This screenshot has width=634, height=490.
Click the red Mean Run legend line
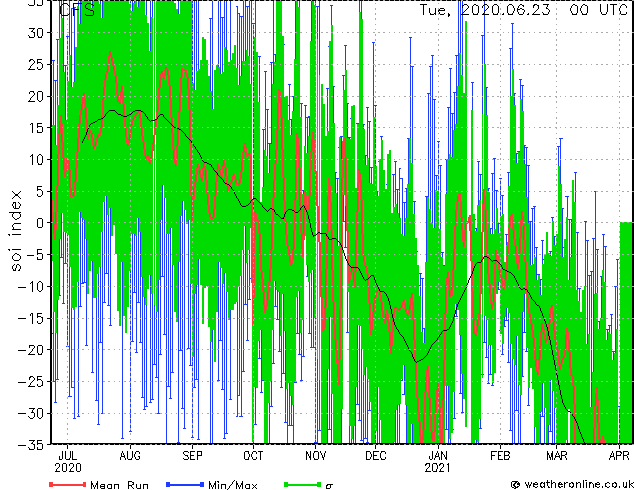click(x=68, y=484)
